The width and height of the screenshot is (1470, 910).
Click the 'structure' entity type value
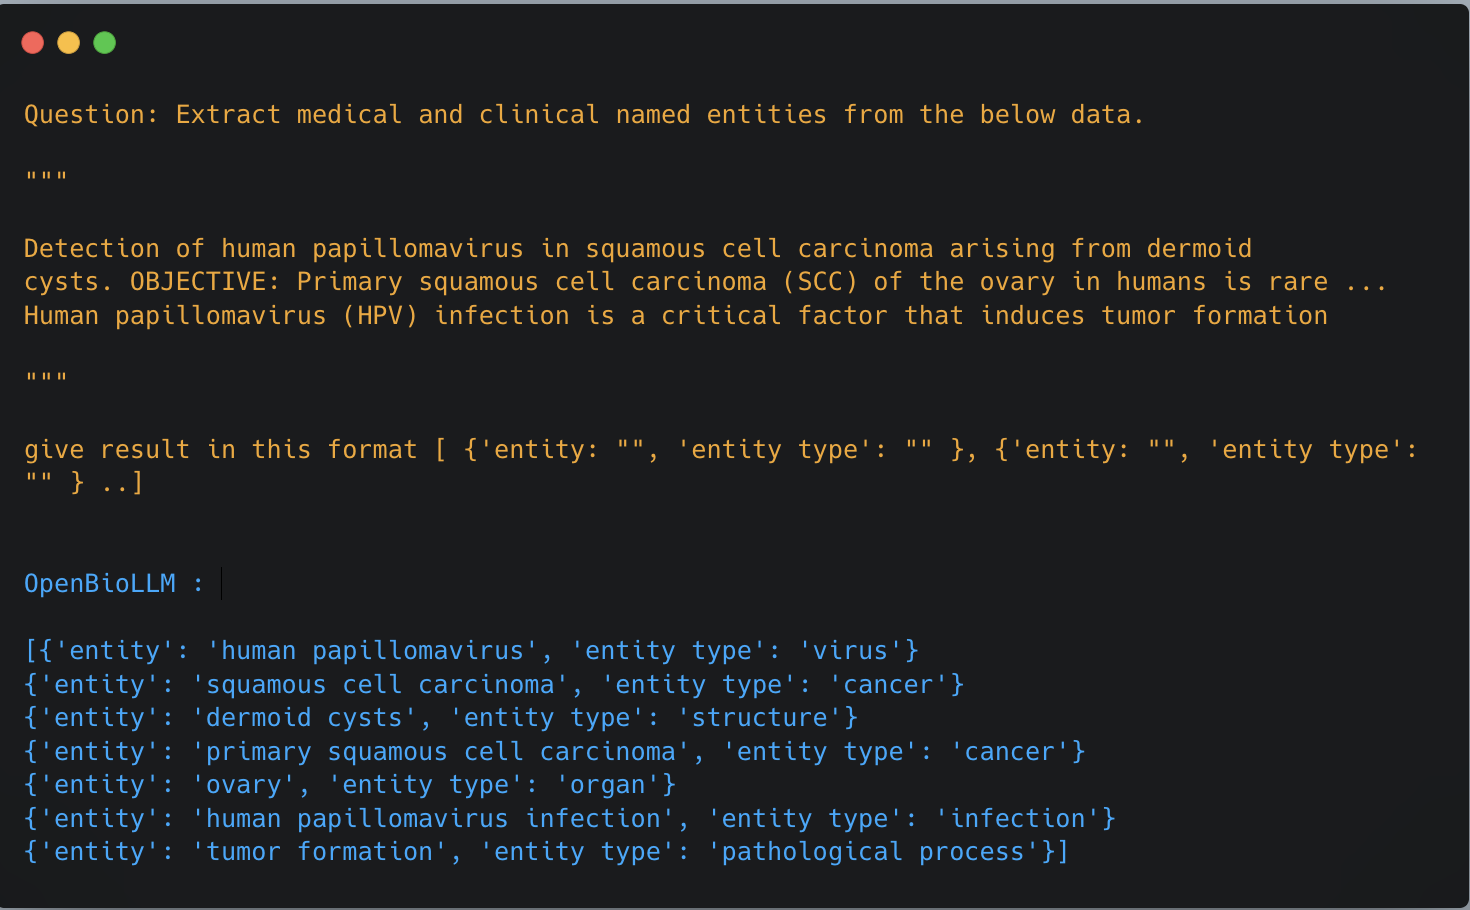click(x=760, y=718)
